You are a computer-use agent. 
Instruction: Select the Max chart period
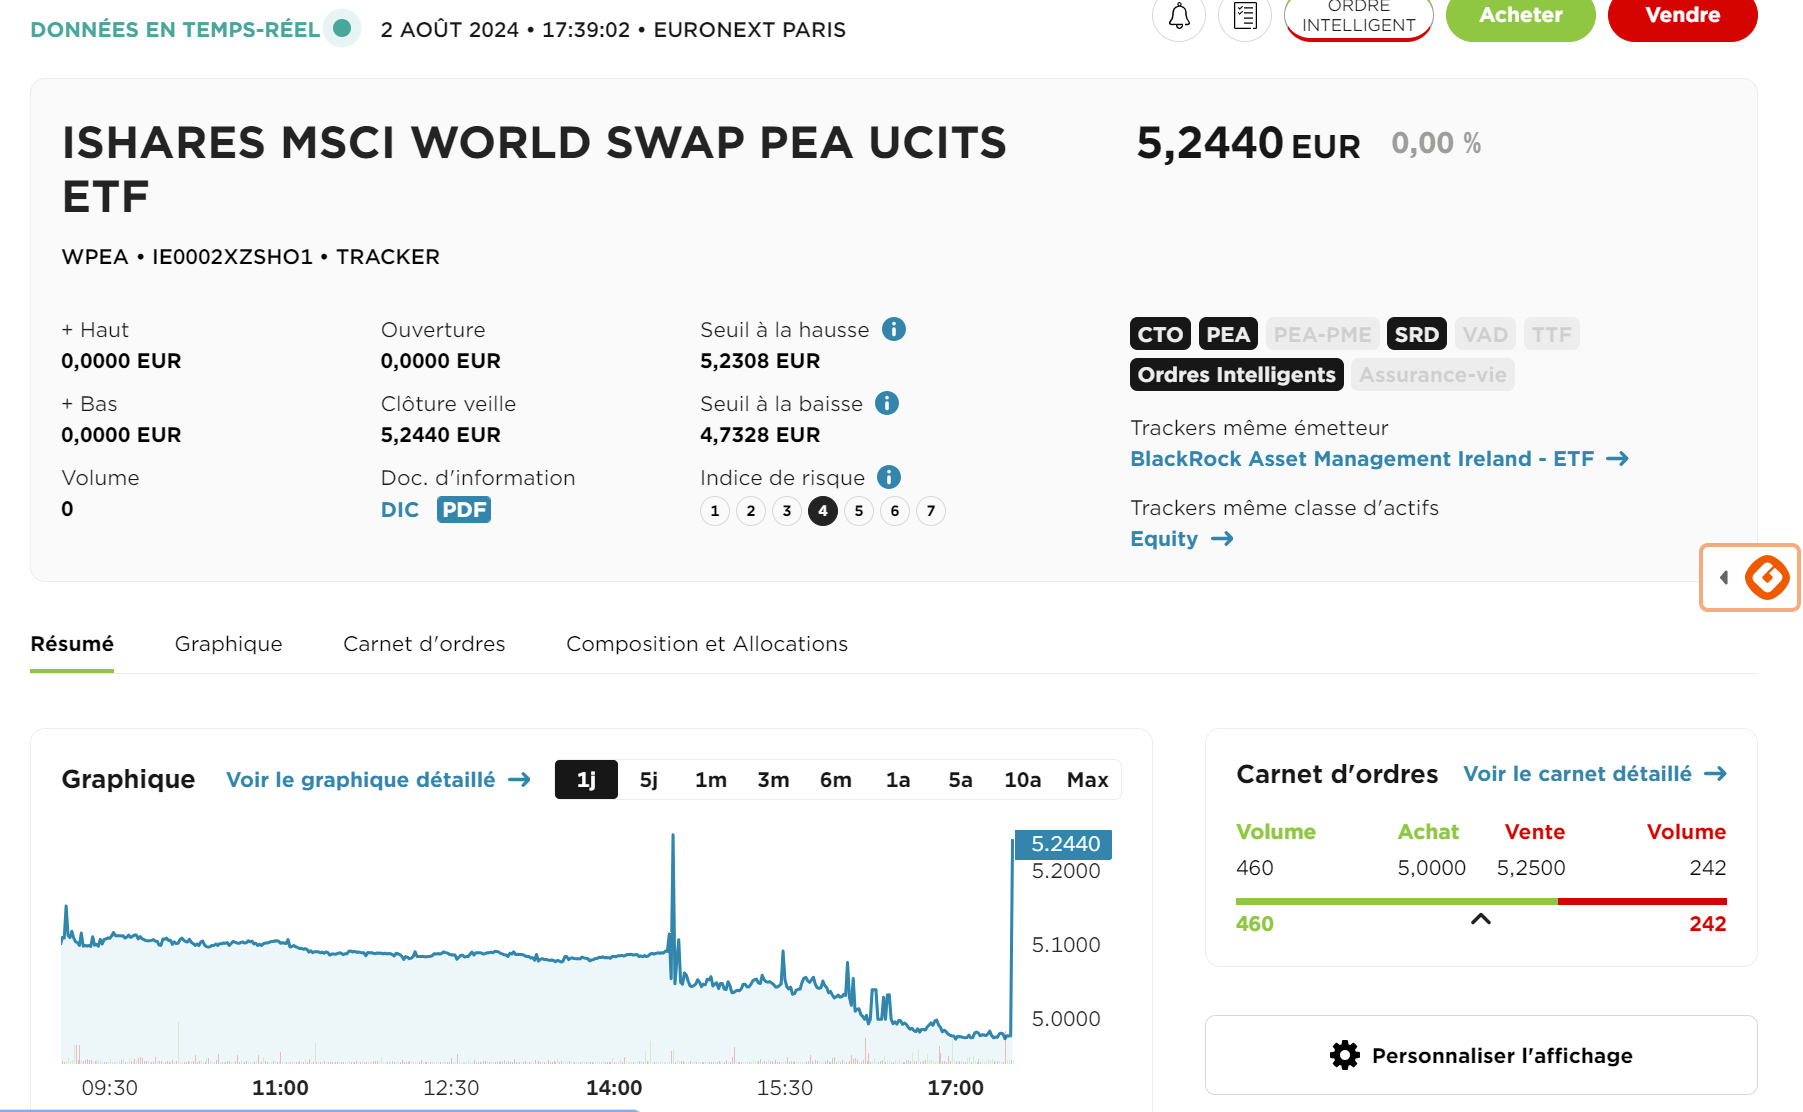point(1088,780)
